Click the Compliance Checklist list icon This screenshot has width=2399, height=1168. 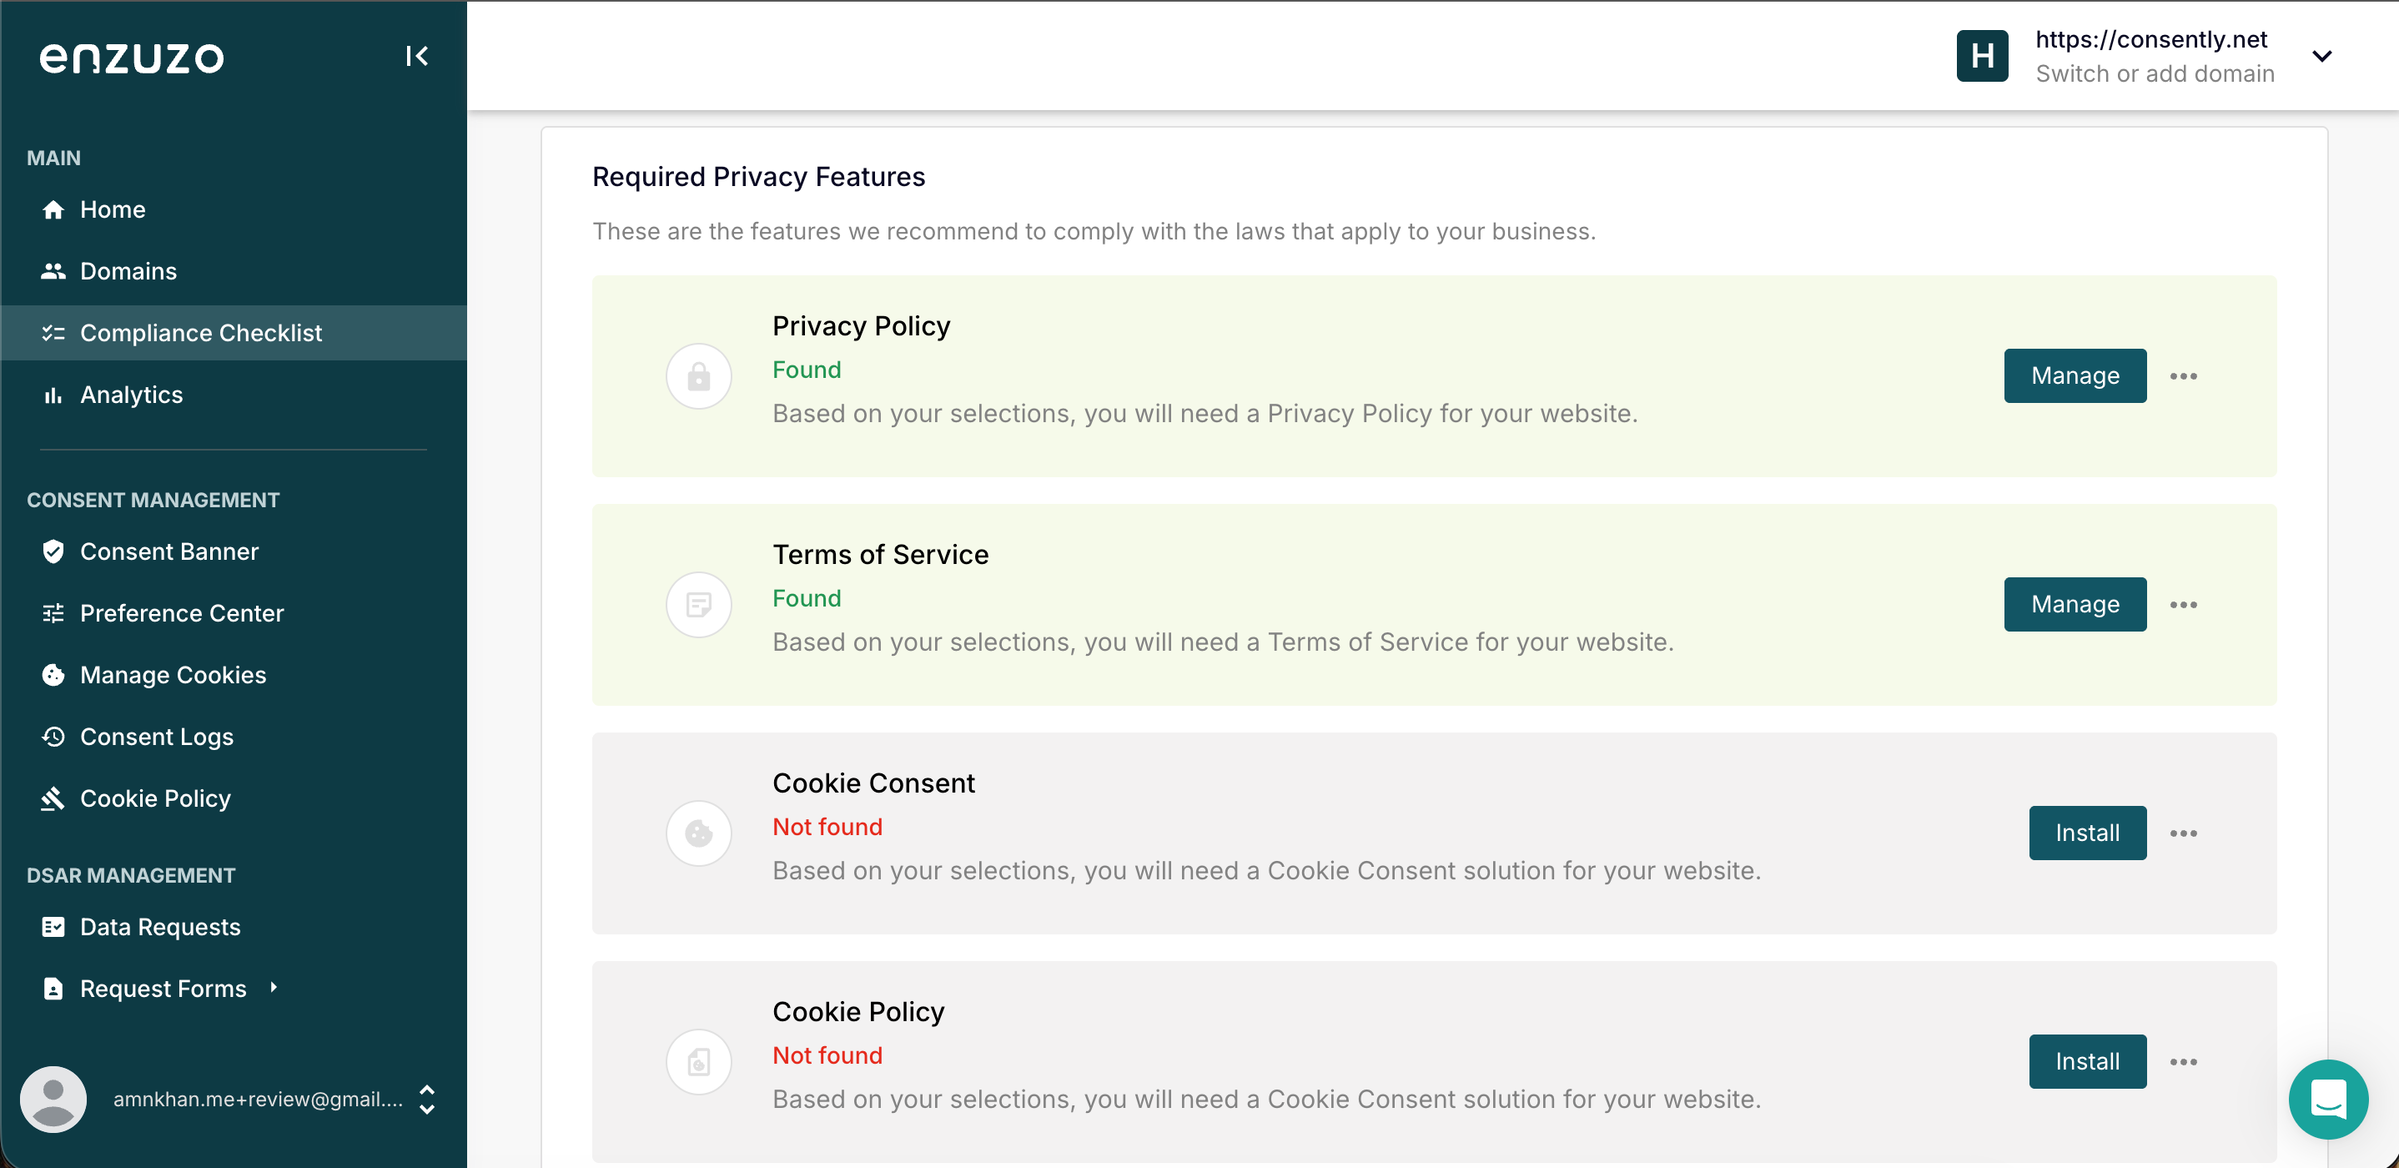[53, 333]
